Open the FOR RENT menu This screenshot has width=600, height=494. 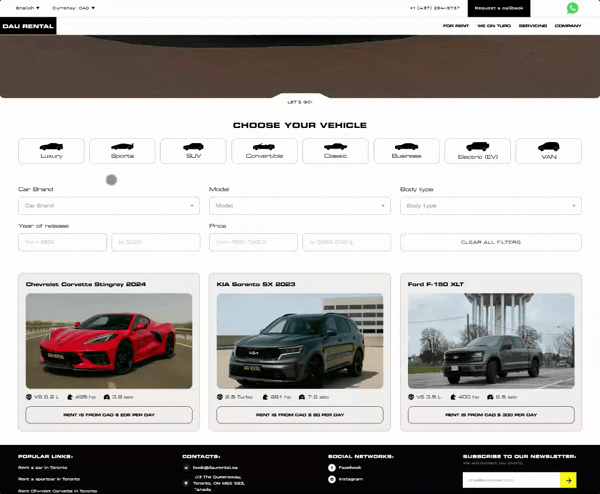coord(456,26)
